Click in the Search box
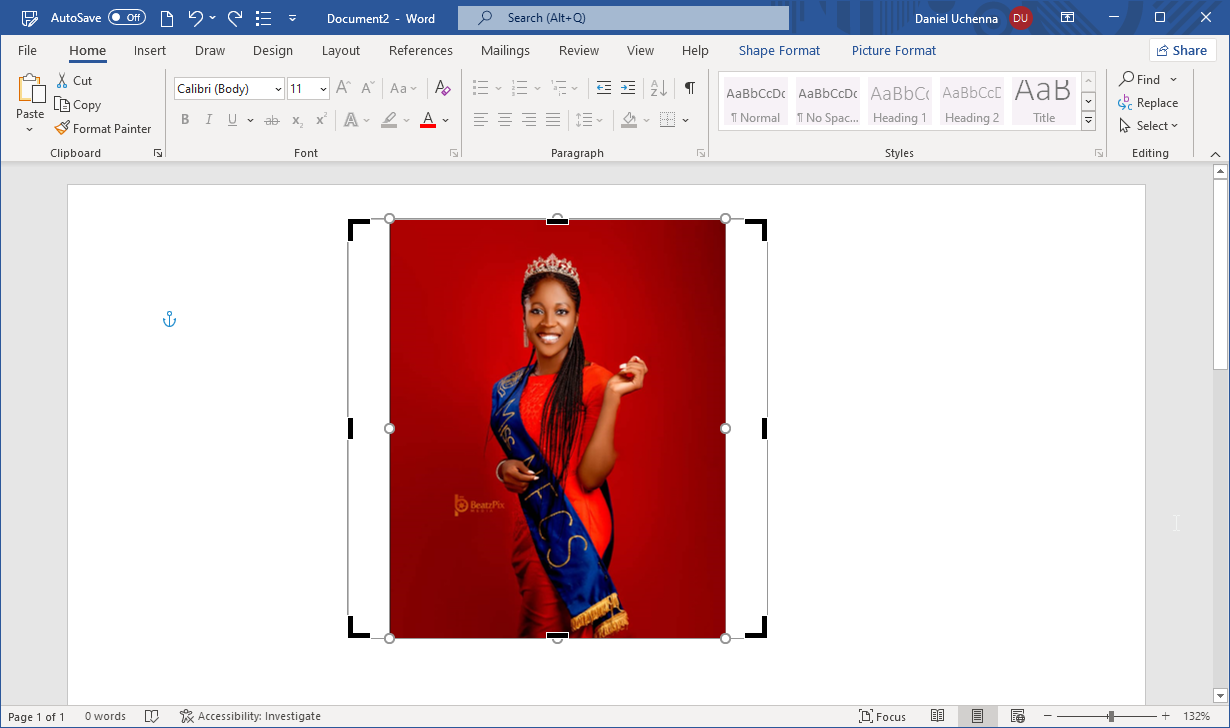1230x728 pixels. pos(623,18)
